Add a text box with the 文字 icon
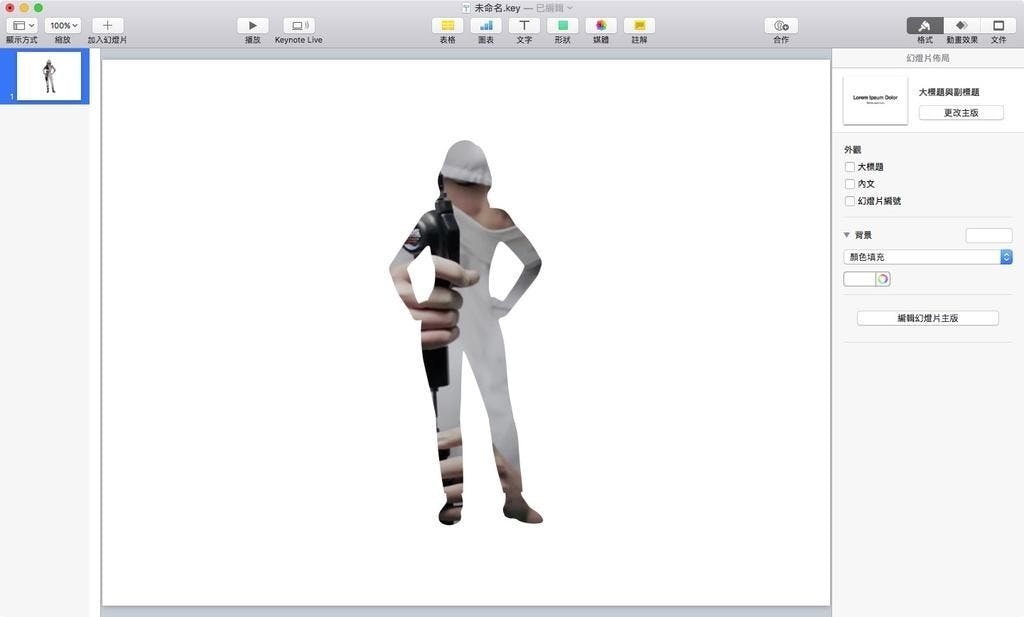 [524, 25]
